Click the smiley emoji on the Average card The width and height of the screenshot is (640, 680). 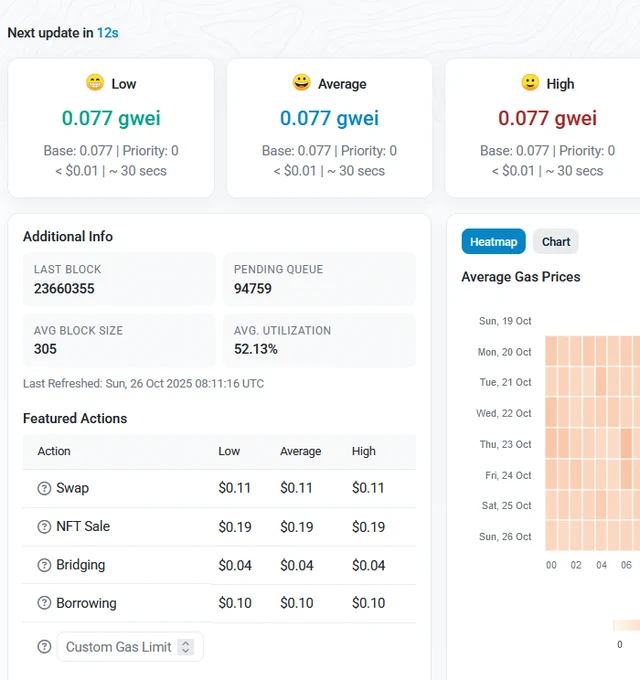point(301,82)
